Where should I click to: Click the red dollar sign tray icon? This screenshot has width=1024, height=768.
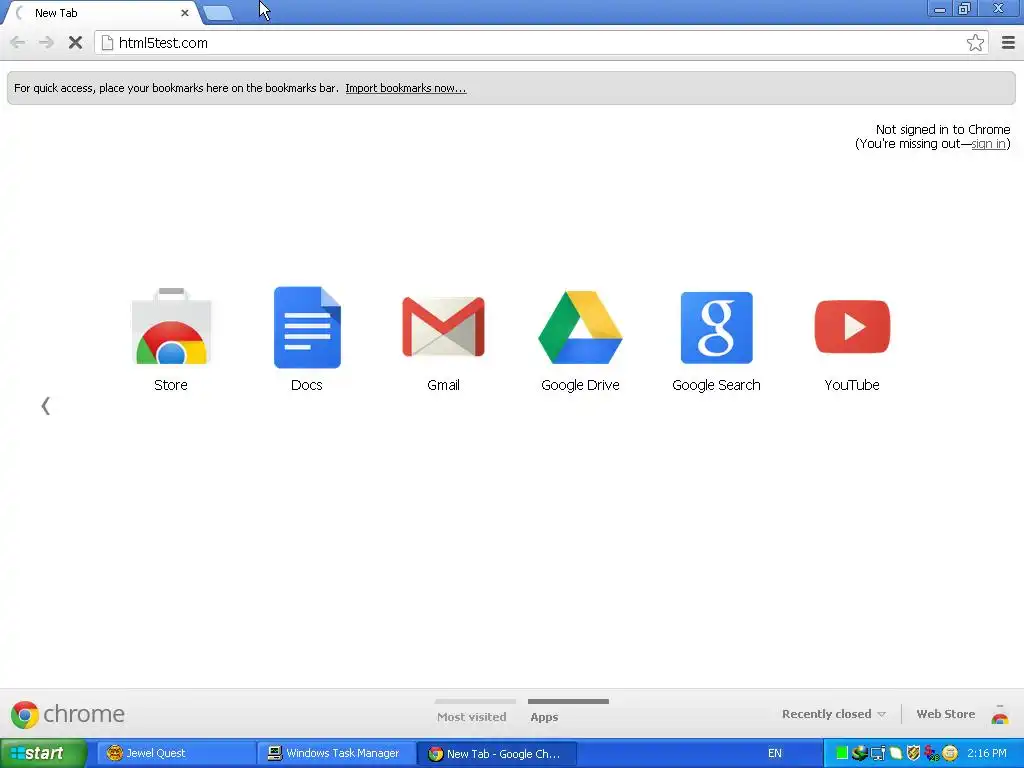point(931,753)
